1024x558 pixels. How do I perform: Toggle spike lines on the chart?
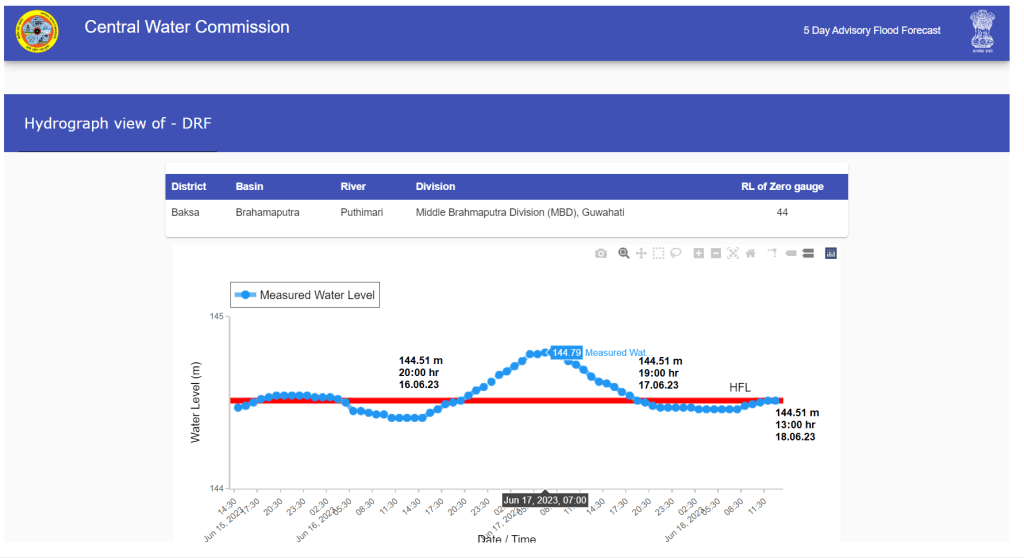point(772,254)
